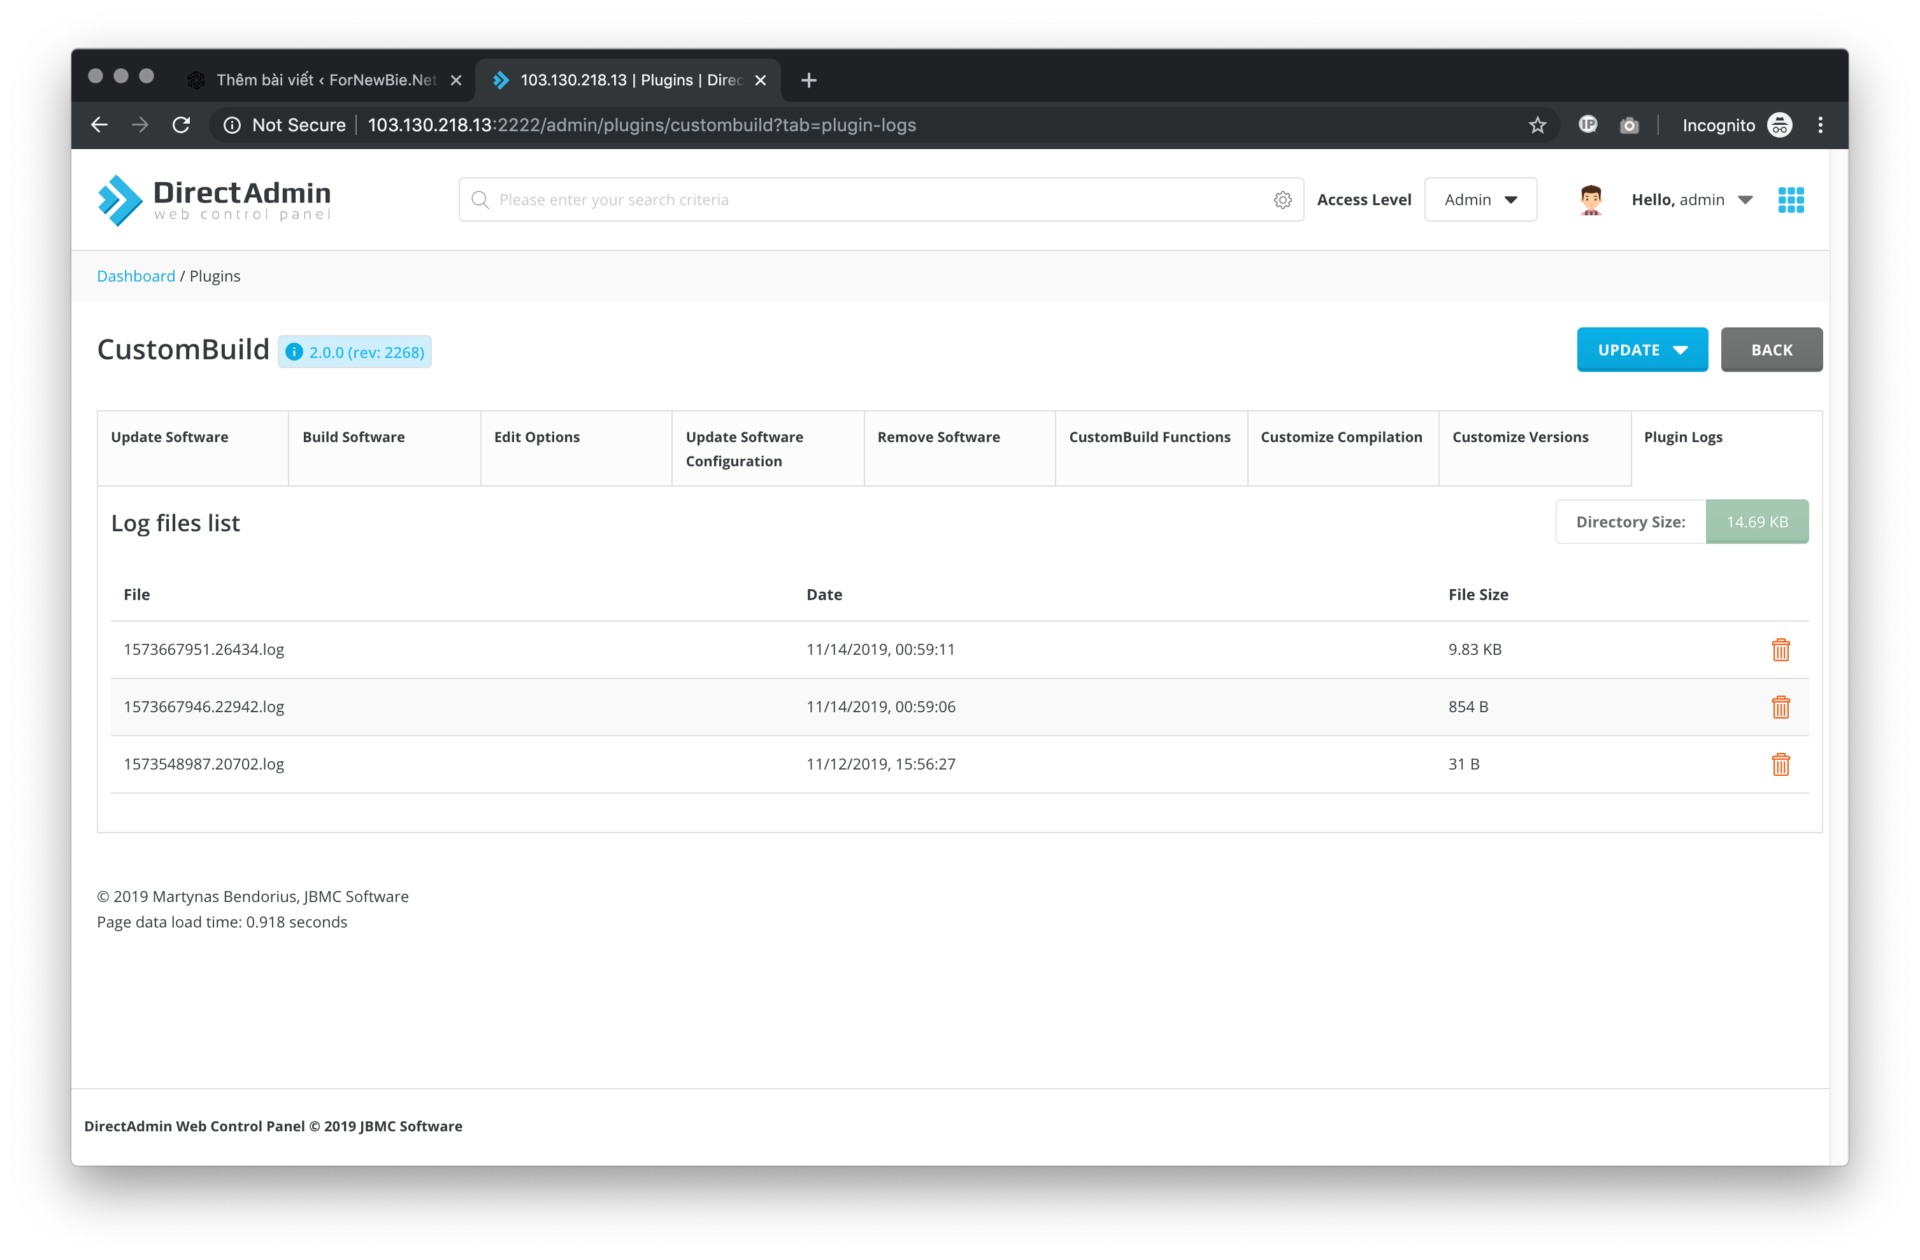Open the Update Software Configuration tab
This screenshot has width=1920, height=1260.
click(767, 448)
